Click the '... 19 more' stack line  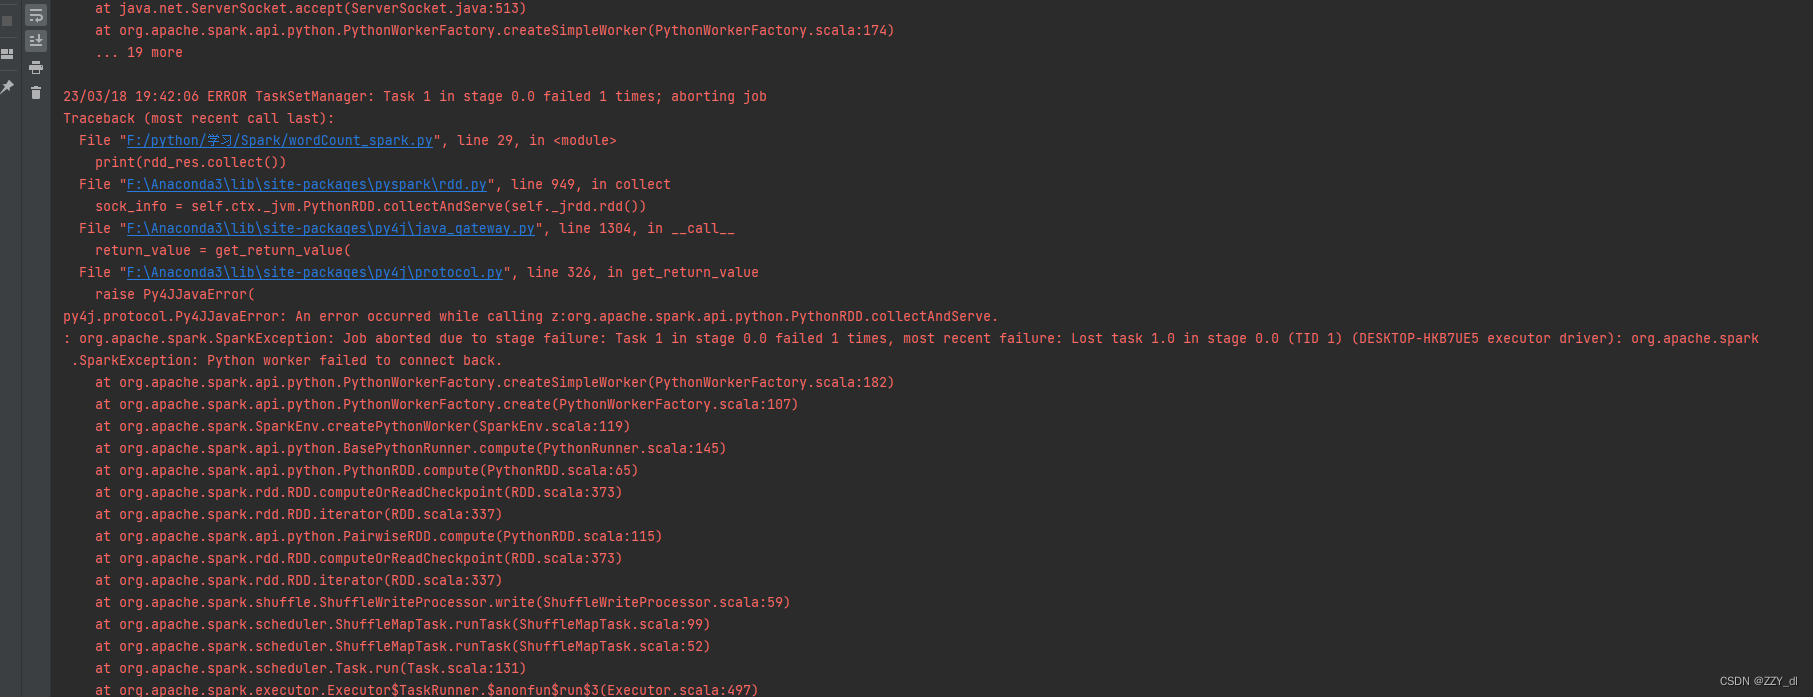(x=139, y=53)
